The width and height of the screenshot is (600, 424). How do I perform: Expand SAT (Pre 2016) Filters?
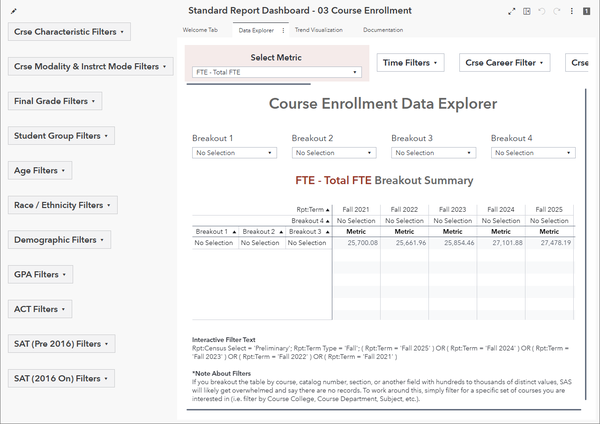[62, 344]
